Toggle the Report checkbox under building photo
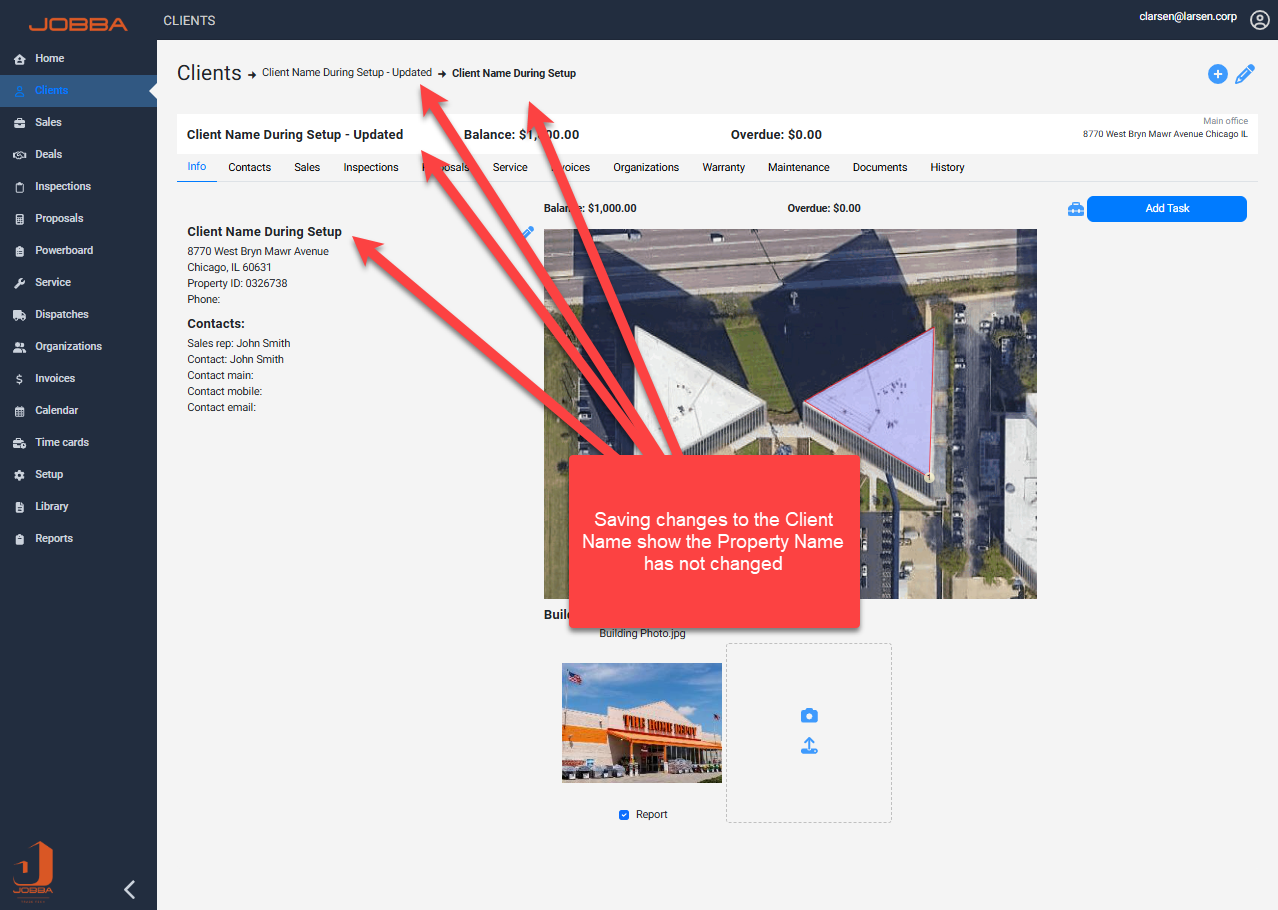The image size is (1278, 910). 625,815
